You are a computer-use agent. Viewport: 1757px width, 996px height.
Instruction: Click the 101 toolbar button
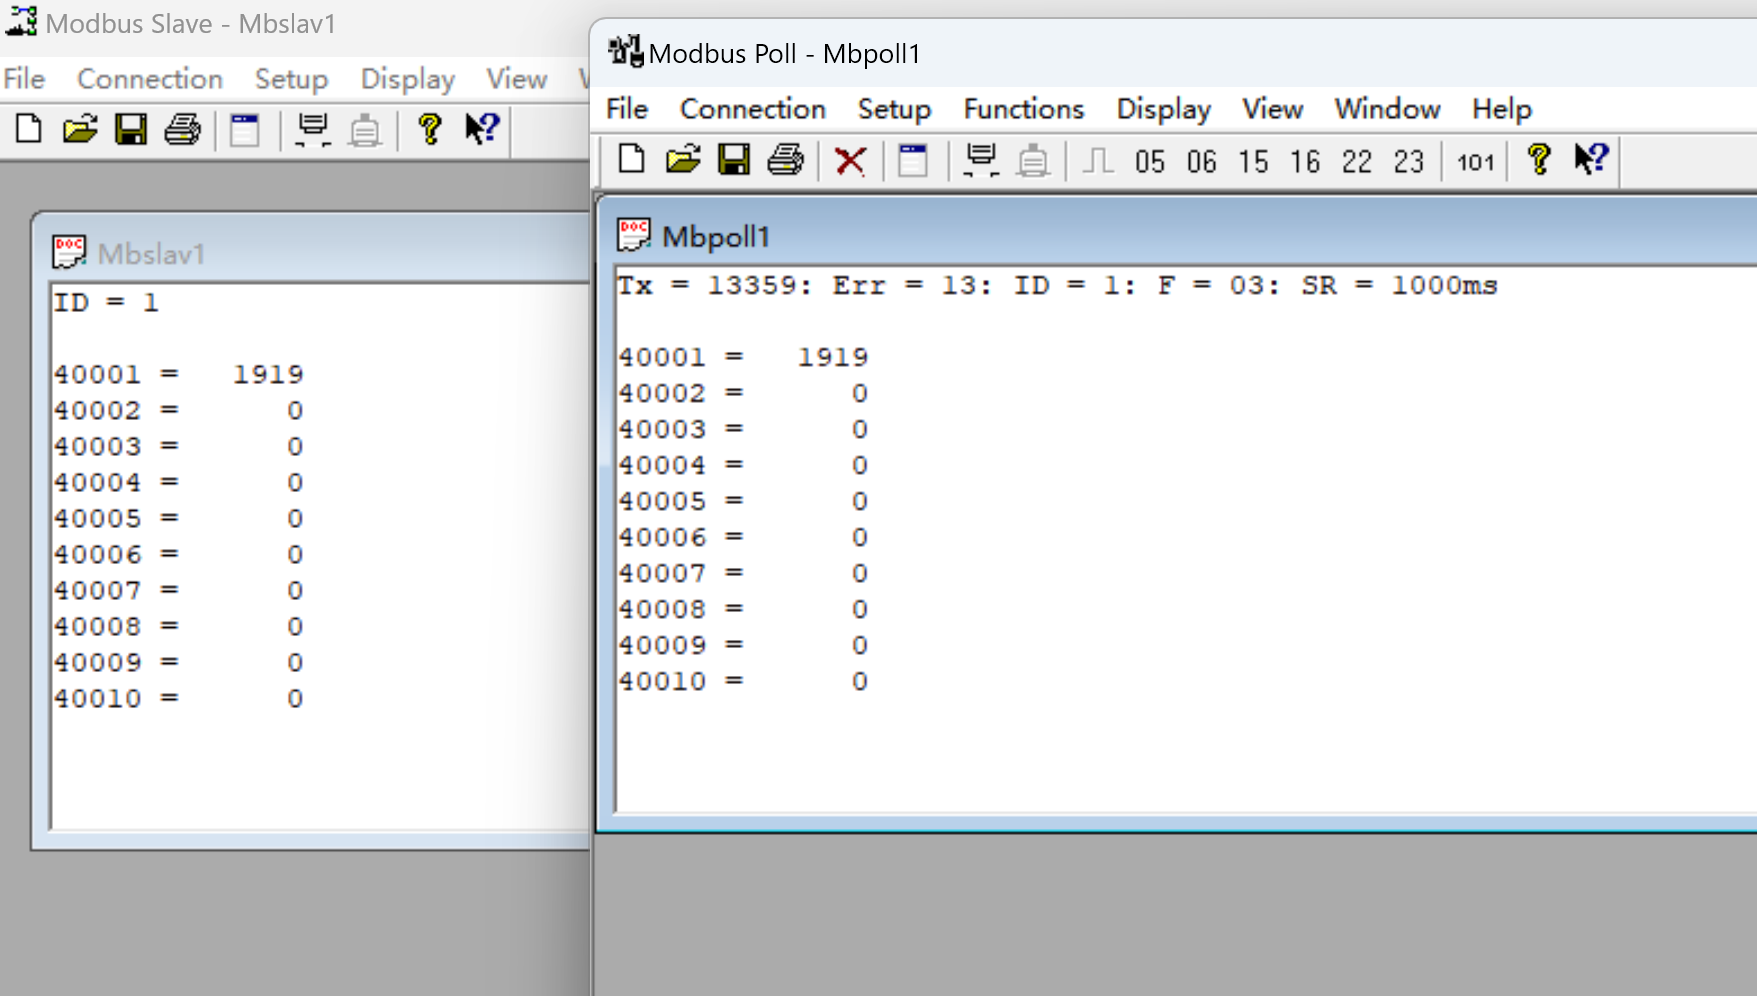coord(1475,161)
